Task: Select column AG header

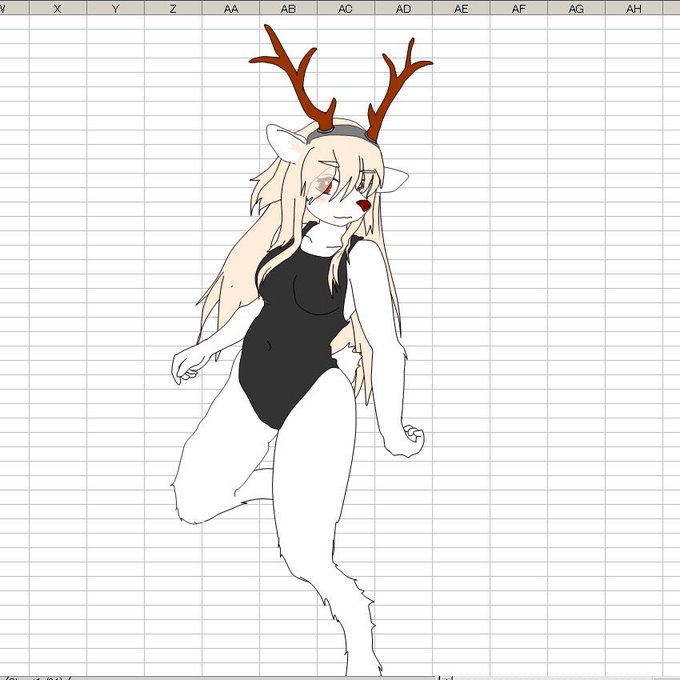Action: [x=577, y=8]
